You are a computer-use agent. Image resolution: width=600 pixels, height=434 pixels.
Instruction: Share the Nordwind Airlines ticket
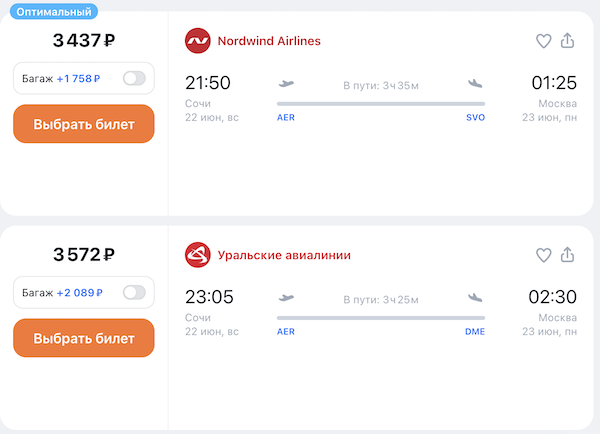coord(568,41)
